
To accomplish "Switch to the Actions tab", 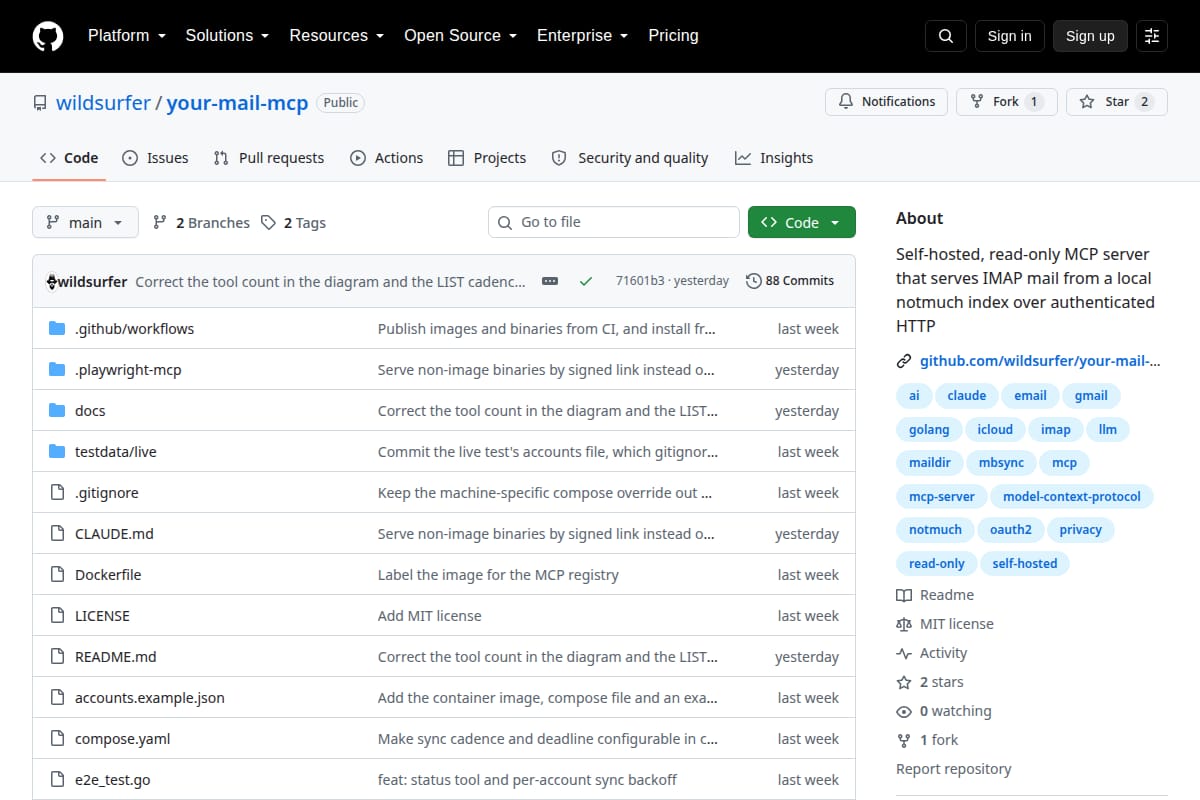I will (x=386, y=158).
